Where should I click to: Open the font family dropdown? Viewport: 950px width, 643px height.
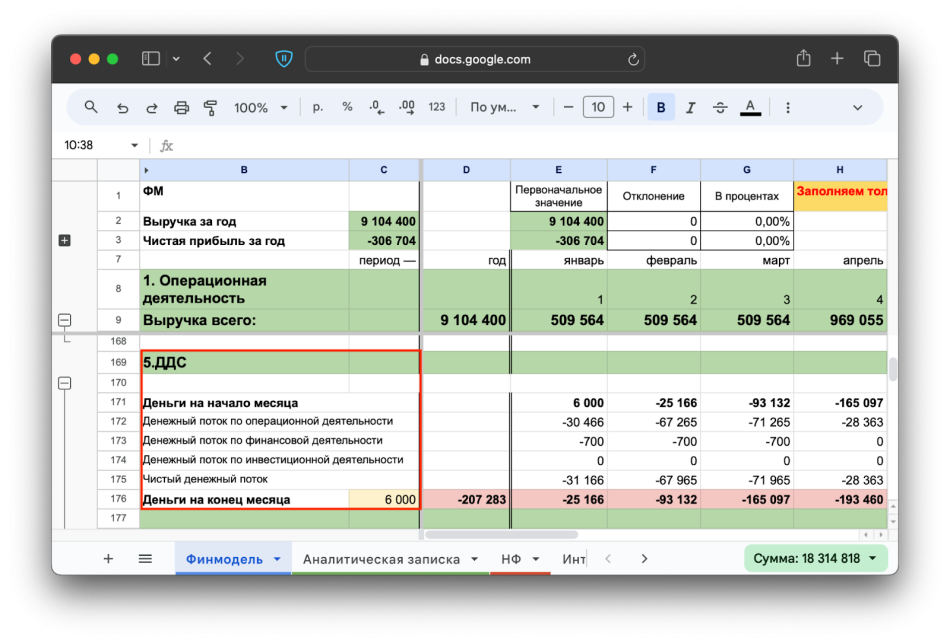click(505, 107)
